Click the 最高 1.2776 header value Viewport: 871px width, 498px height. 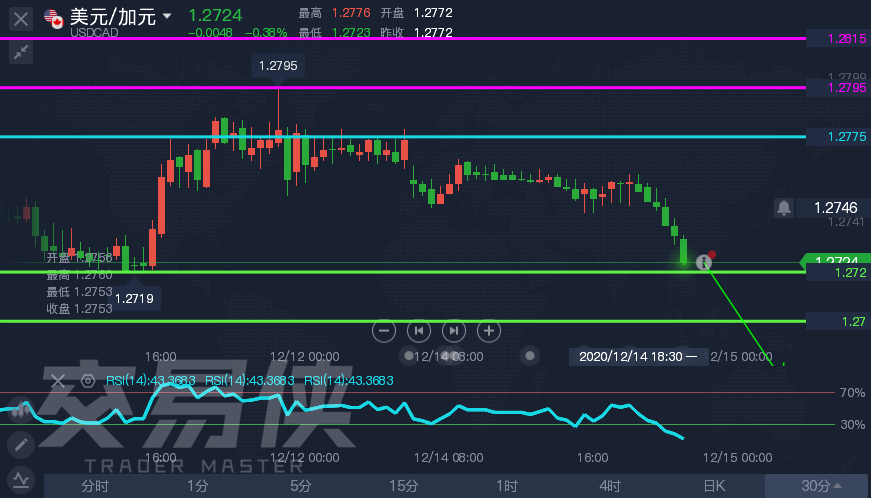point(334,13)
